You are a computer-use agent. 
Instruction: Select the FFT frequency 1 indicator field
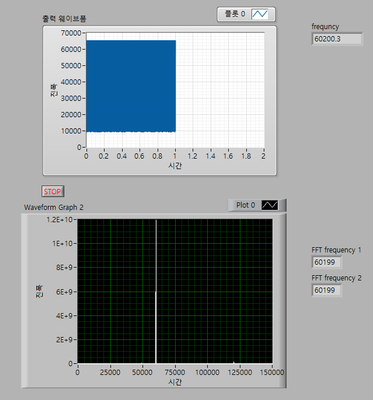point(326,262)
